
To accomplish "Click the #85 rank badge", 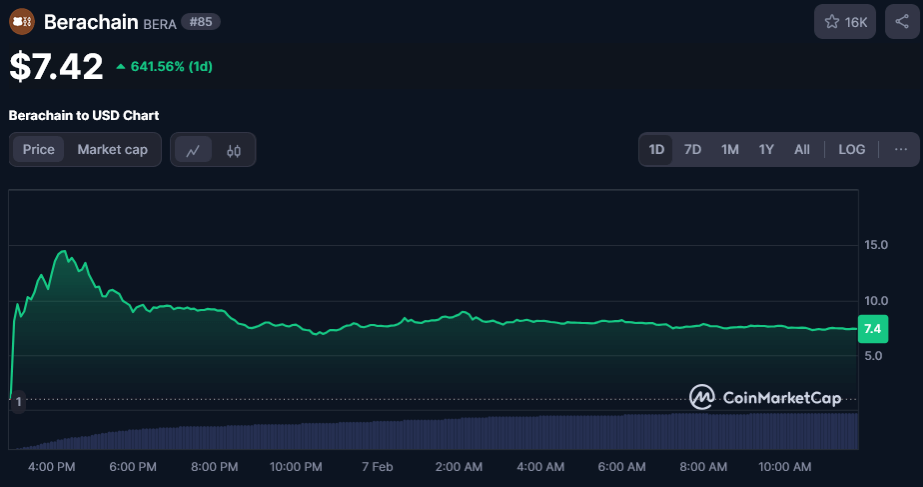I will point(200,22).
